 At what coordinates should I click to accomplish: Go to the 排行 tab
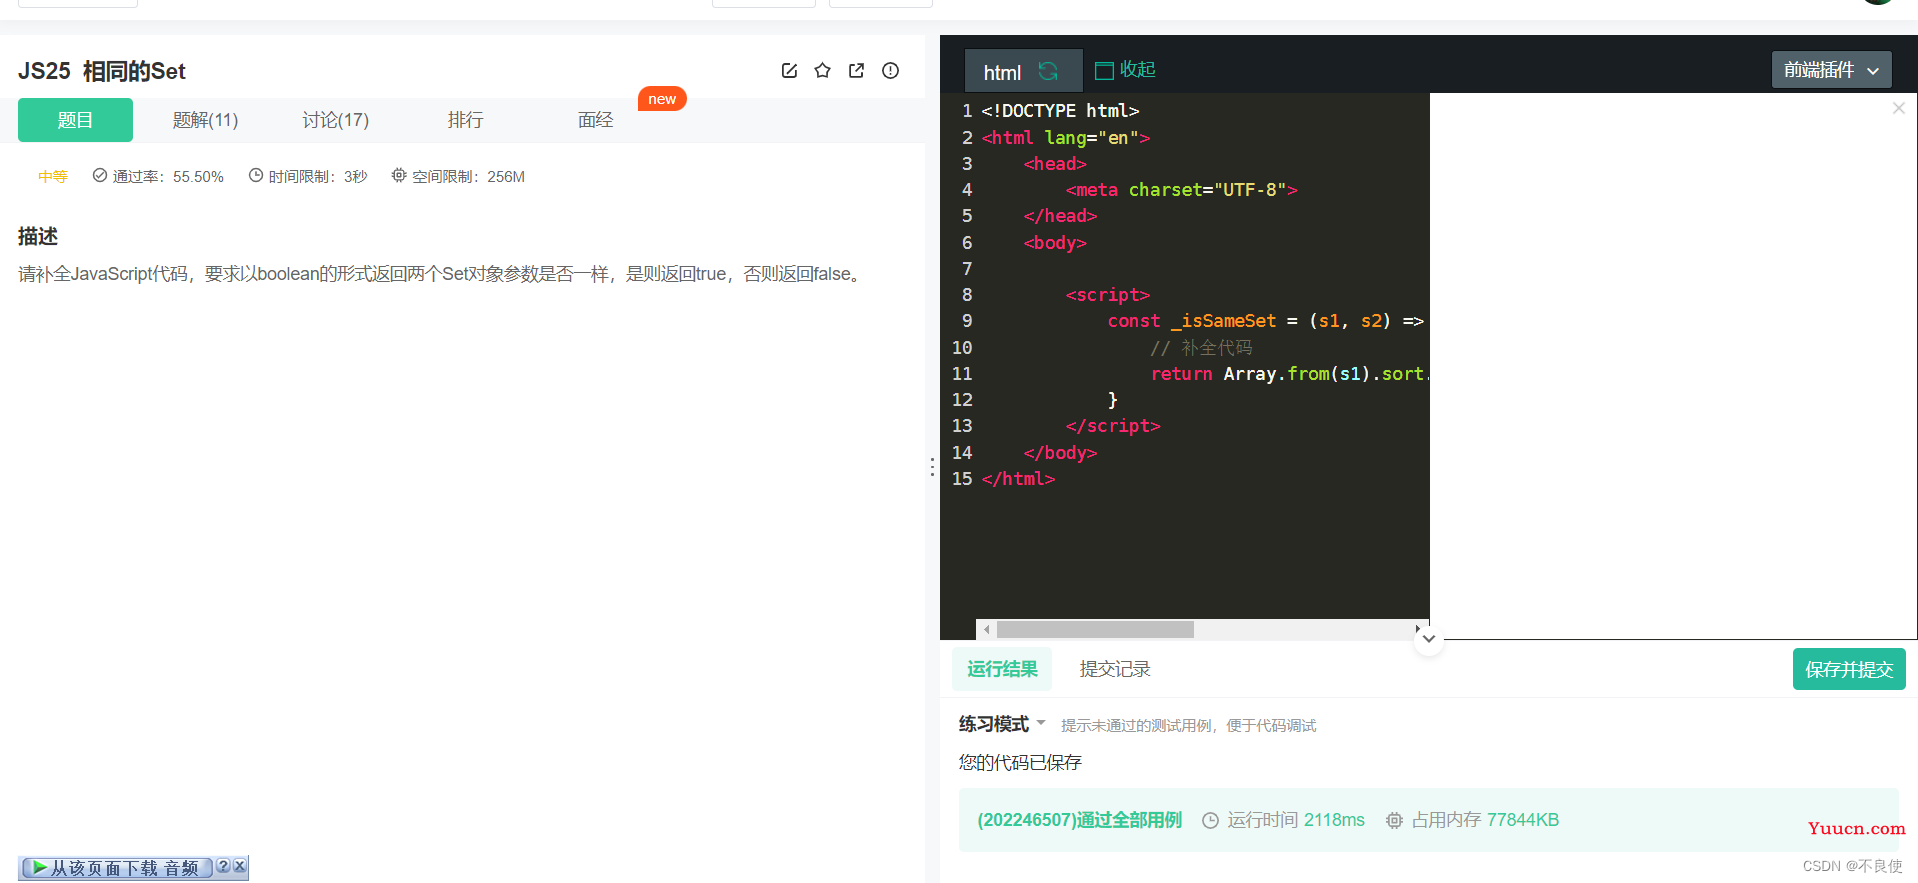465,120
